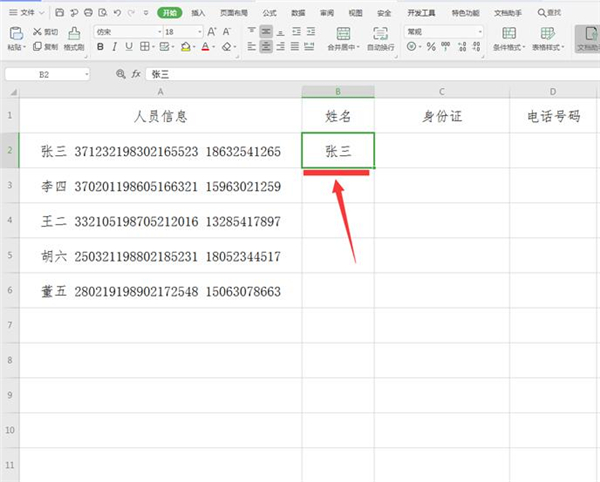
Task: Click the insert function fx icon
Action: [x=136, y=74]
